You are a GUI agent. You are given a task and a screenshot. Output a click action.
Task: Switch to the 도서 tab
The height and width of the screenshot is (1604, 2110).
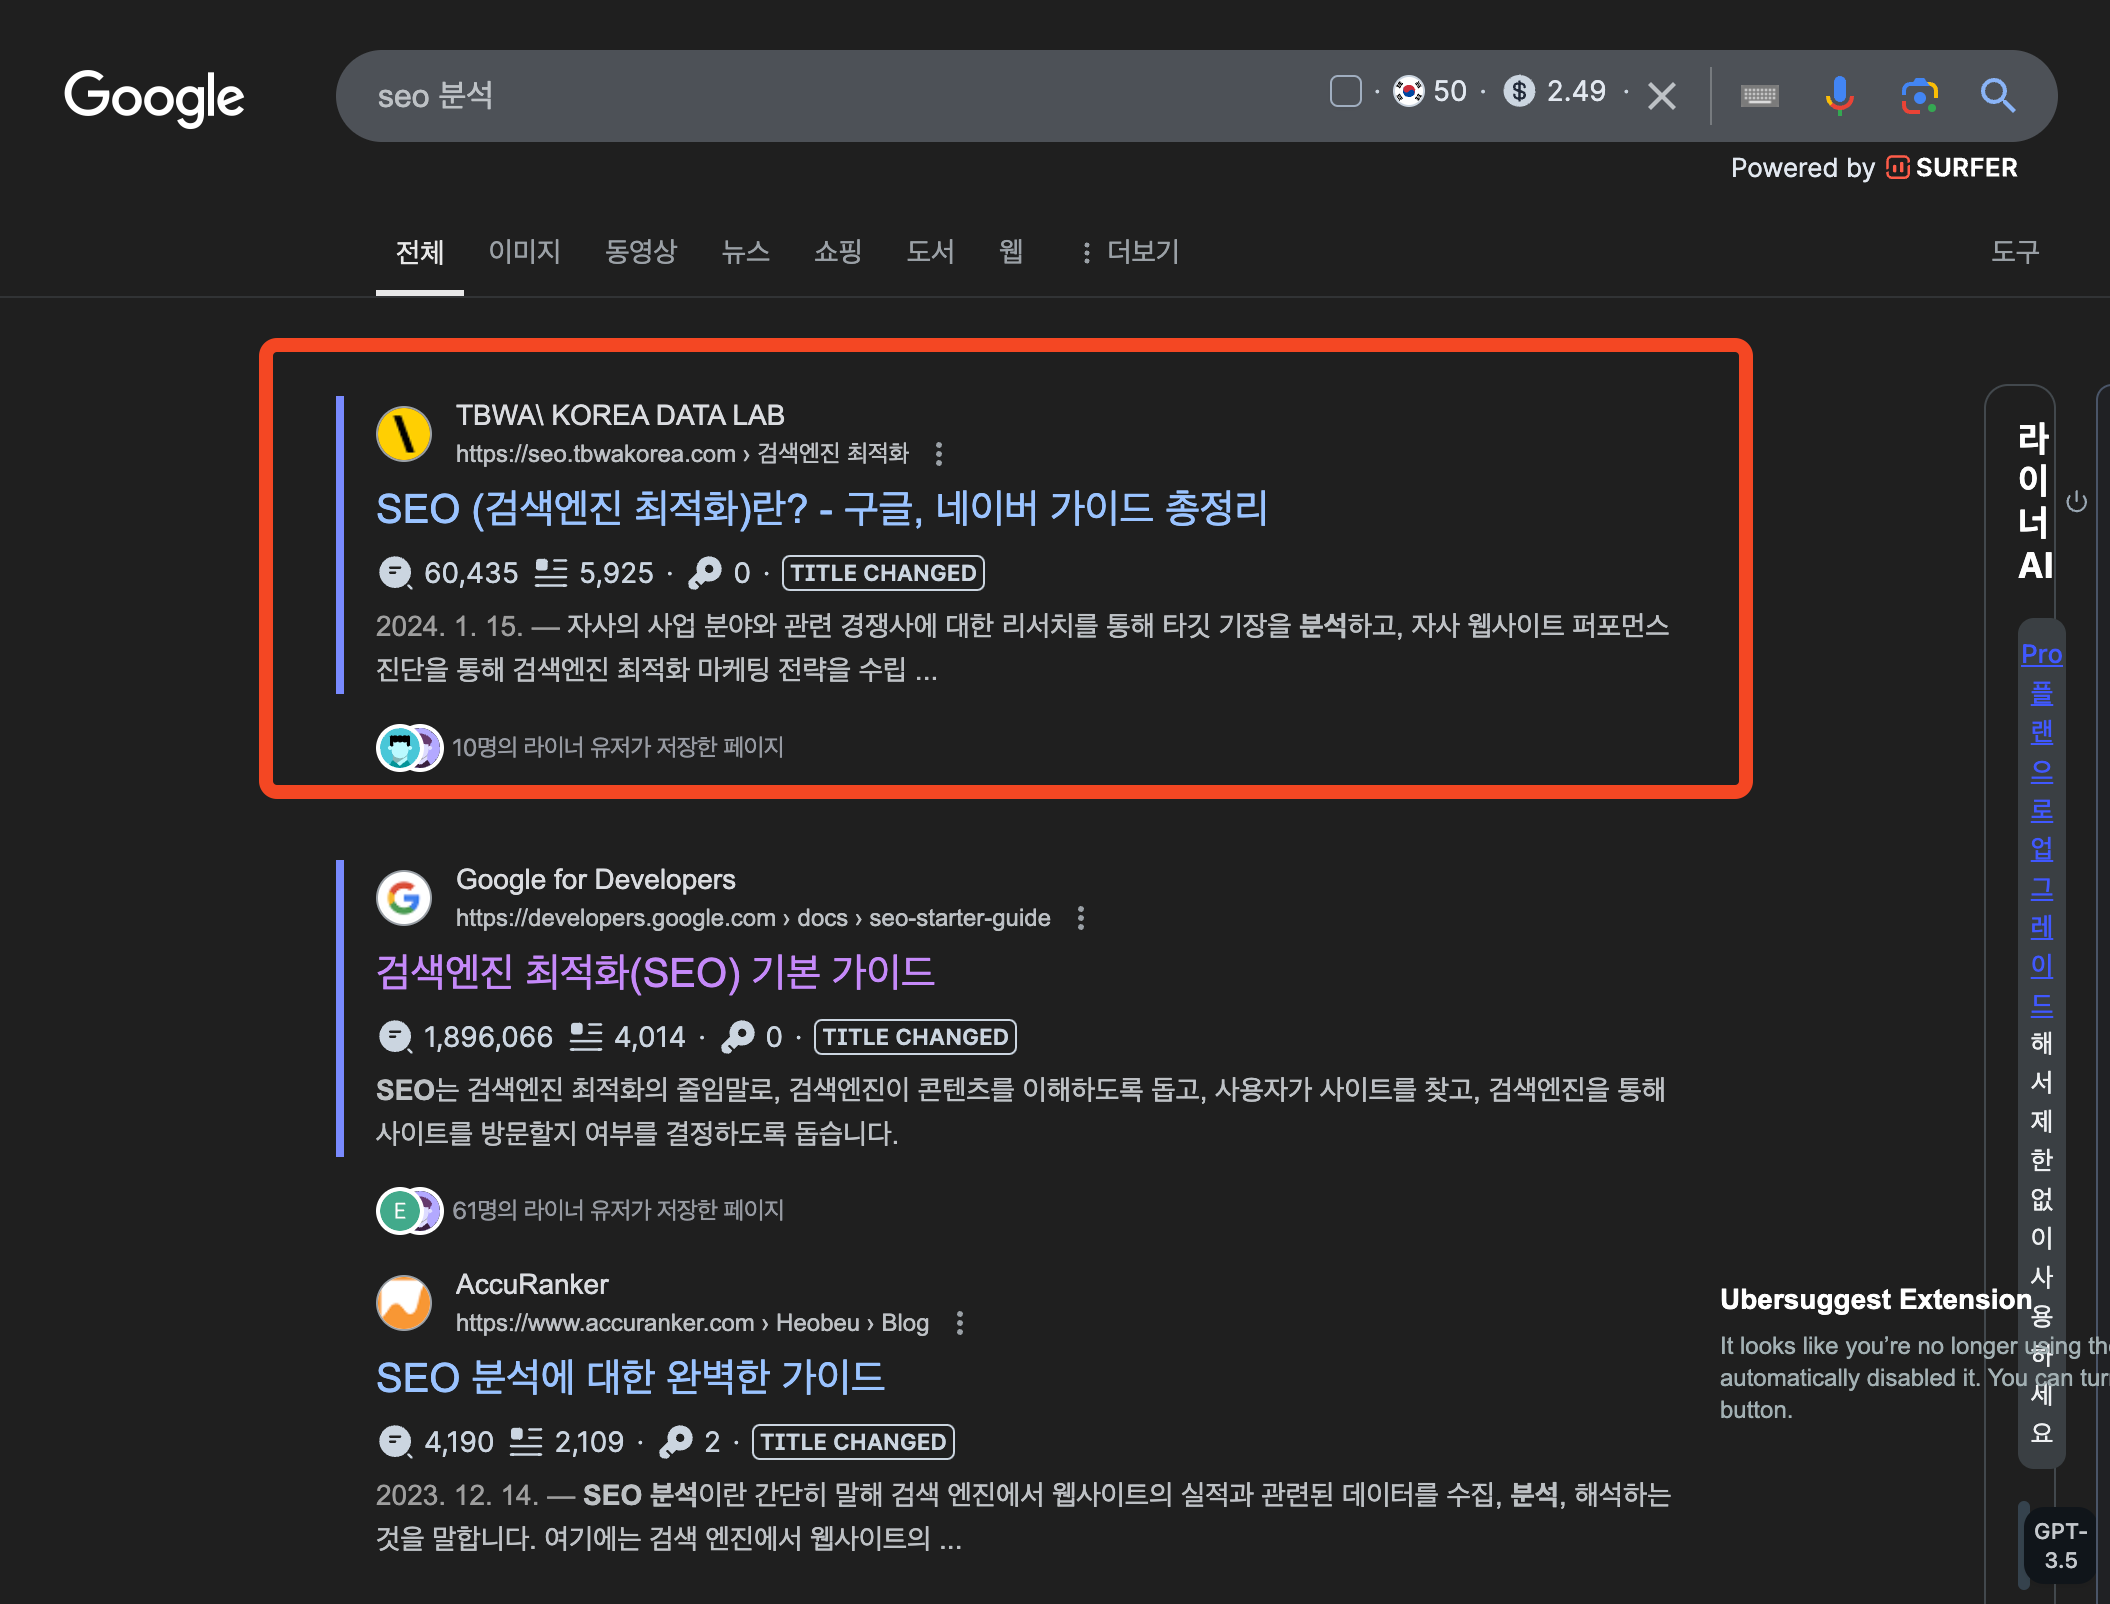pyautogui.click(x=930, y=251)
